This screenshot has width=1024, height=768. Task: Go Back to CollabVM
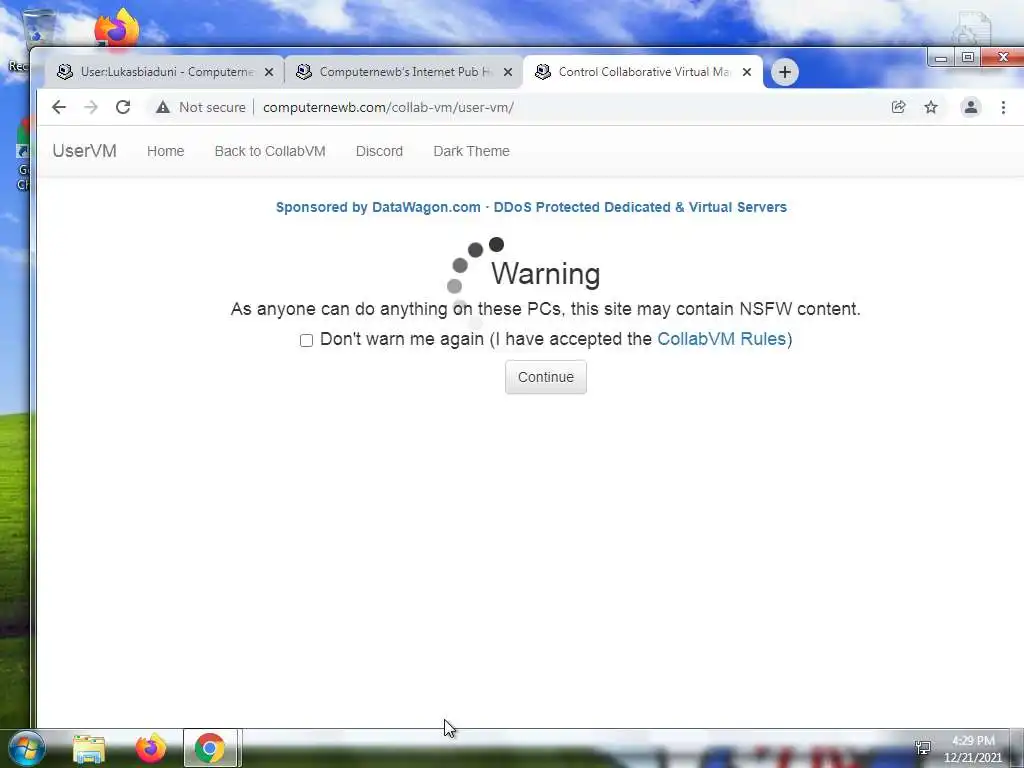(270, 151)
